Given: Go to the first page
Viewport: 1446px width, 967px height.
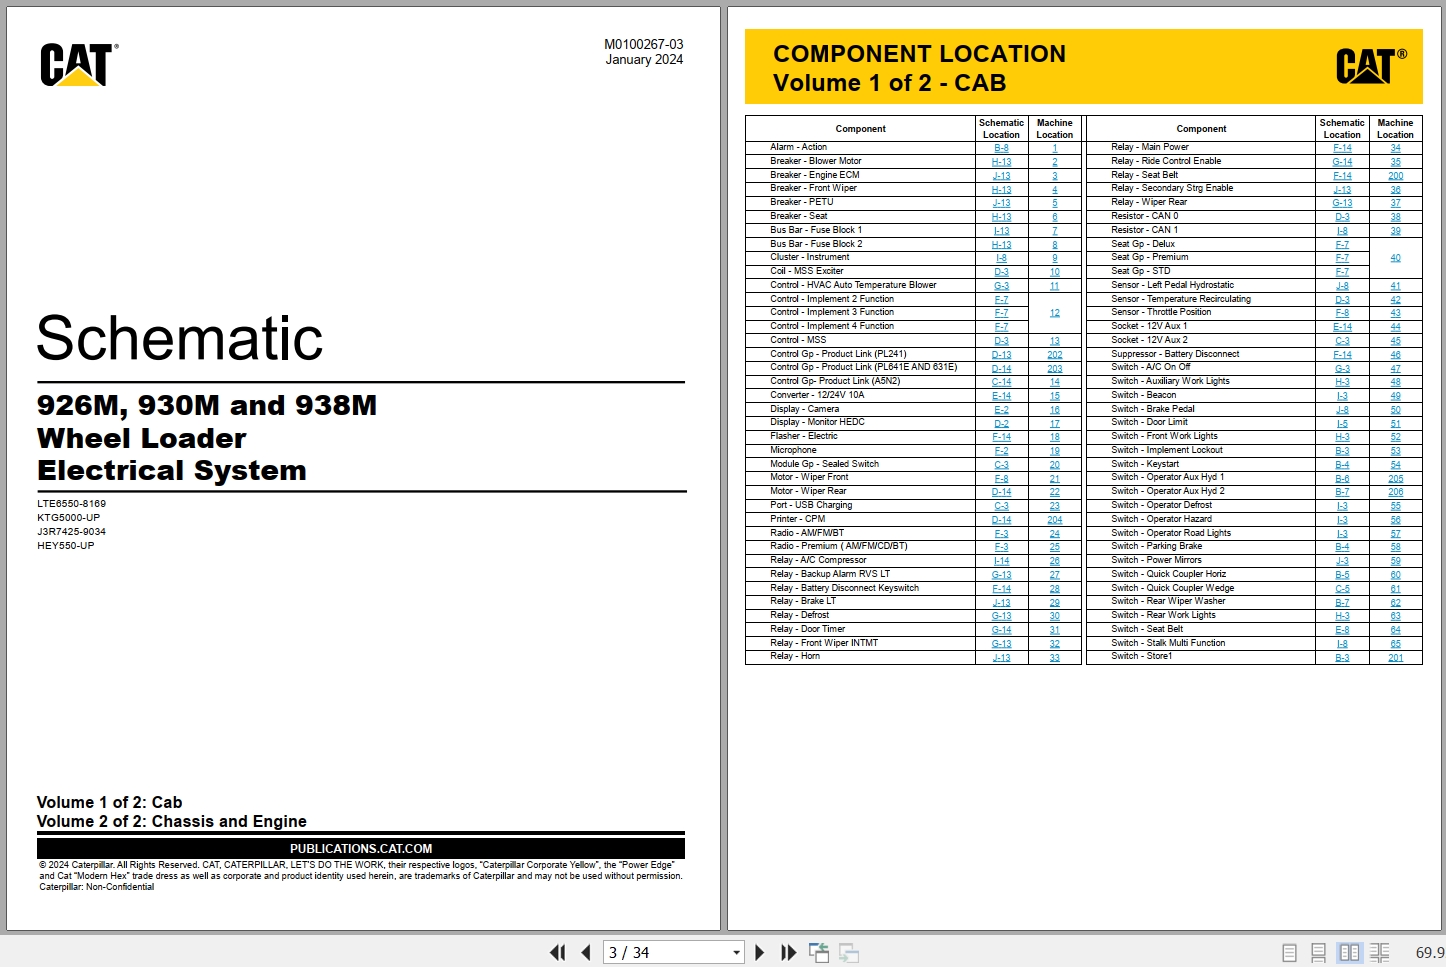Looking at the screenshot, I should coord(558,953).
